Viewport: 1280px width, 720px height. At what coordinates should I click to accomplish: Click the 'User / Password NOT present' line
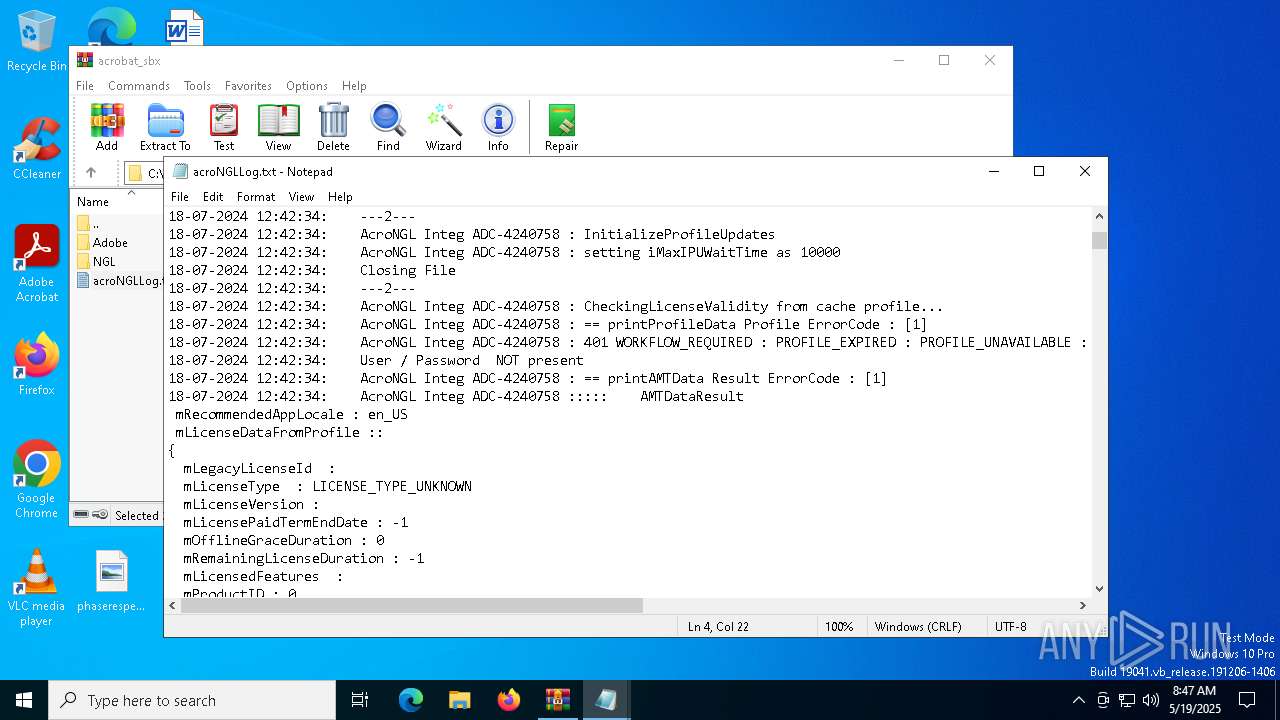point(472,360)
